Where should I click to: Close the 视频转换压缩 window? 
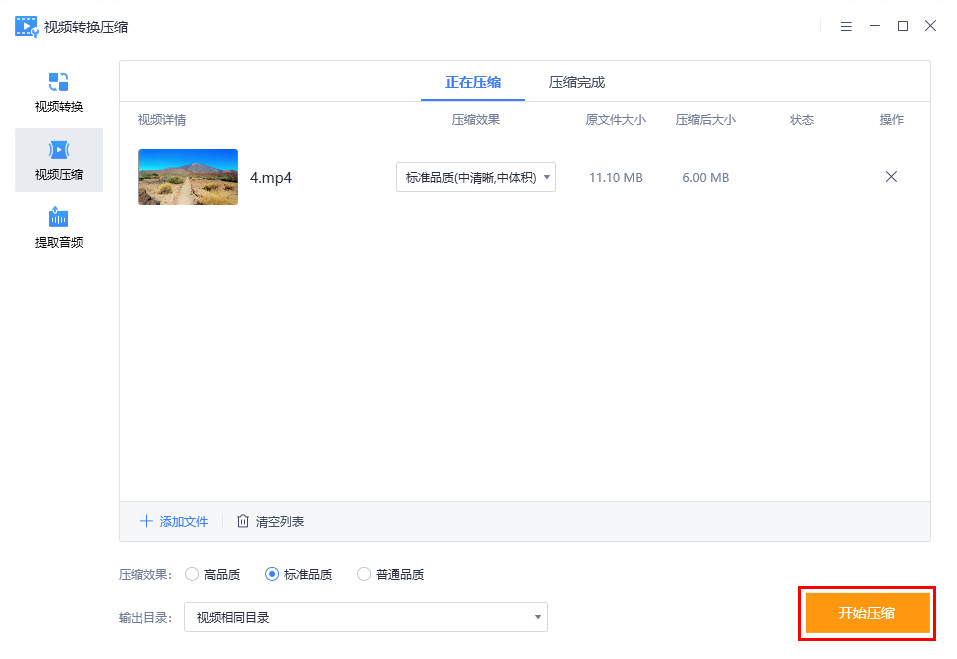click(930, 26)
